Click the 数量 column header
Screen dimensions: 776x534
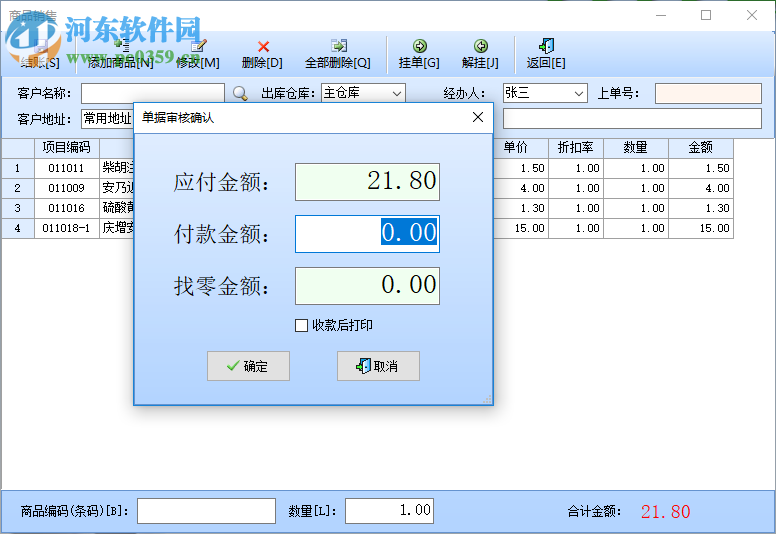[x=636, y=147]
